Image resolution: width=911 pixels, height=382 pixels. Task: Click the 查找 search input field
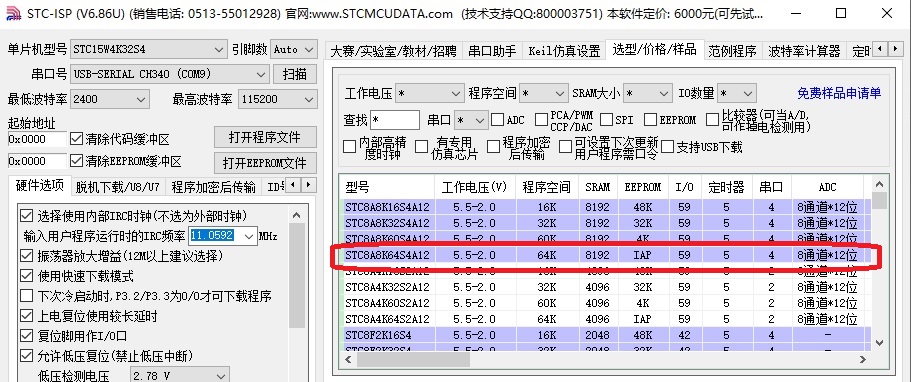tap(394, 120)
